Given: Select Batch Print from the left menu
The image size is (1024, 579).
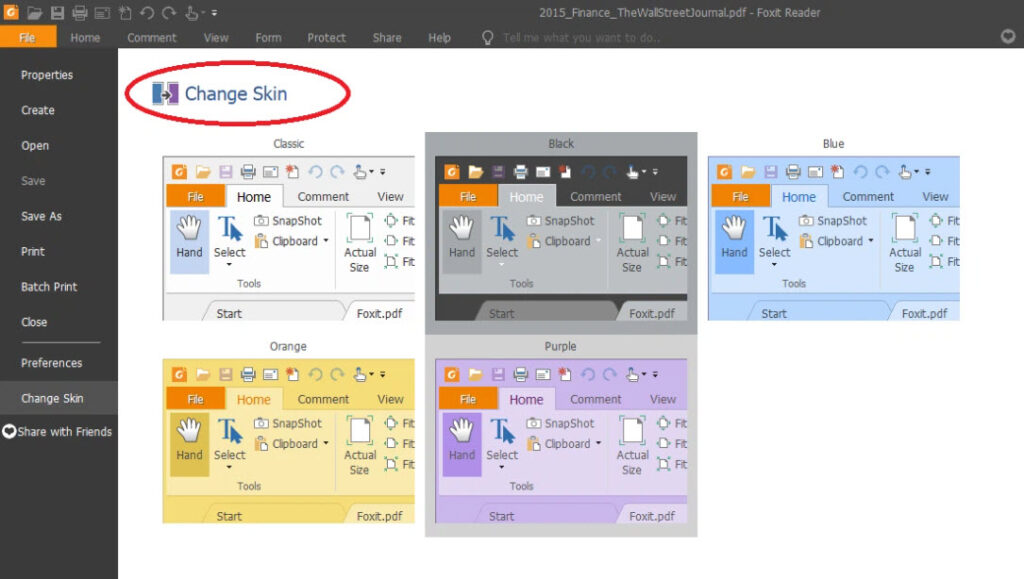Looking at the screenshot, I should coord(49,287).
